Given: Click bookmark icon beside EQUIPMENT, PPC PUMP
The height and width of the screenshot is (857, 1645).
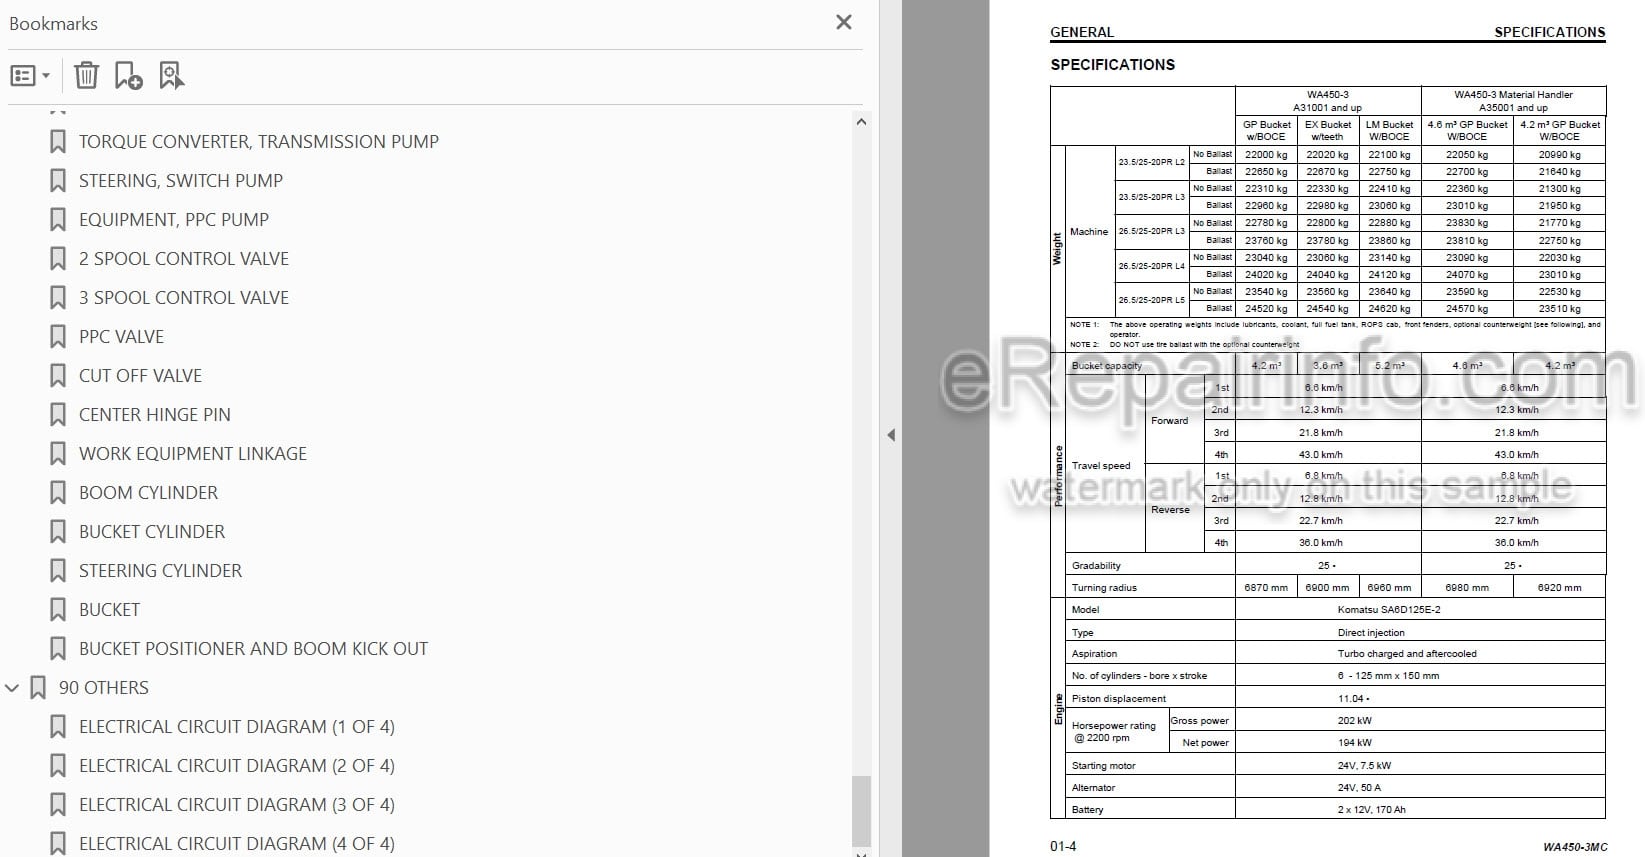Looking at the screenshot, I should tap(58, 220).
